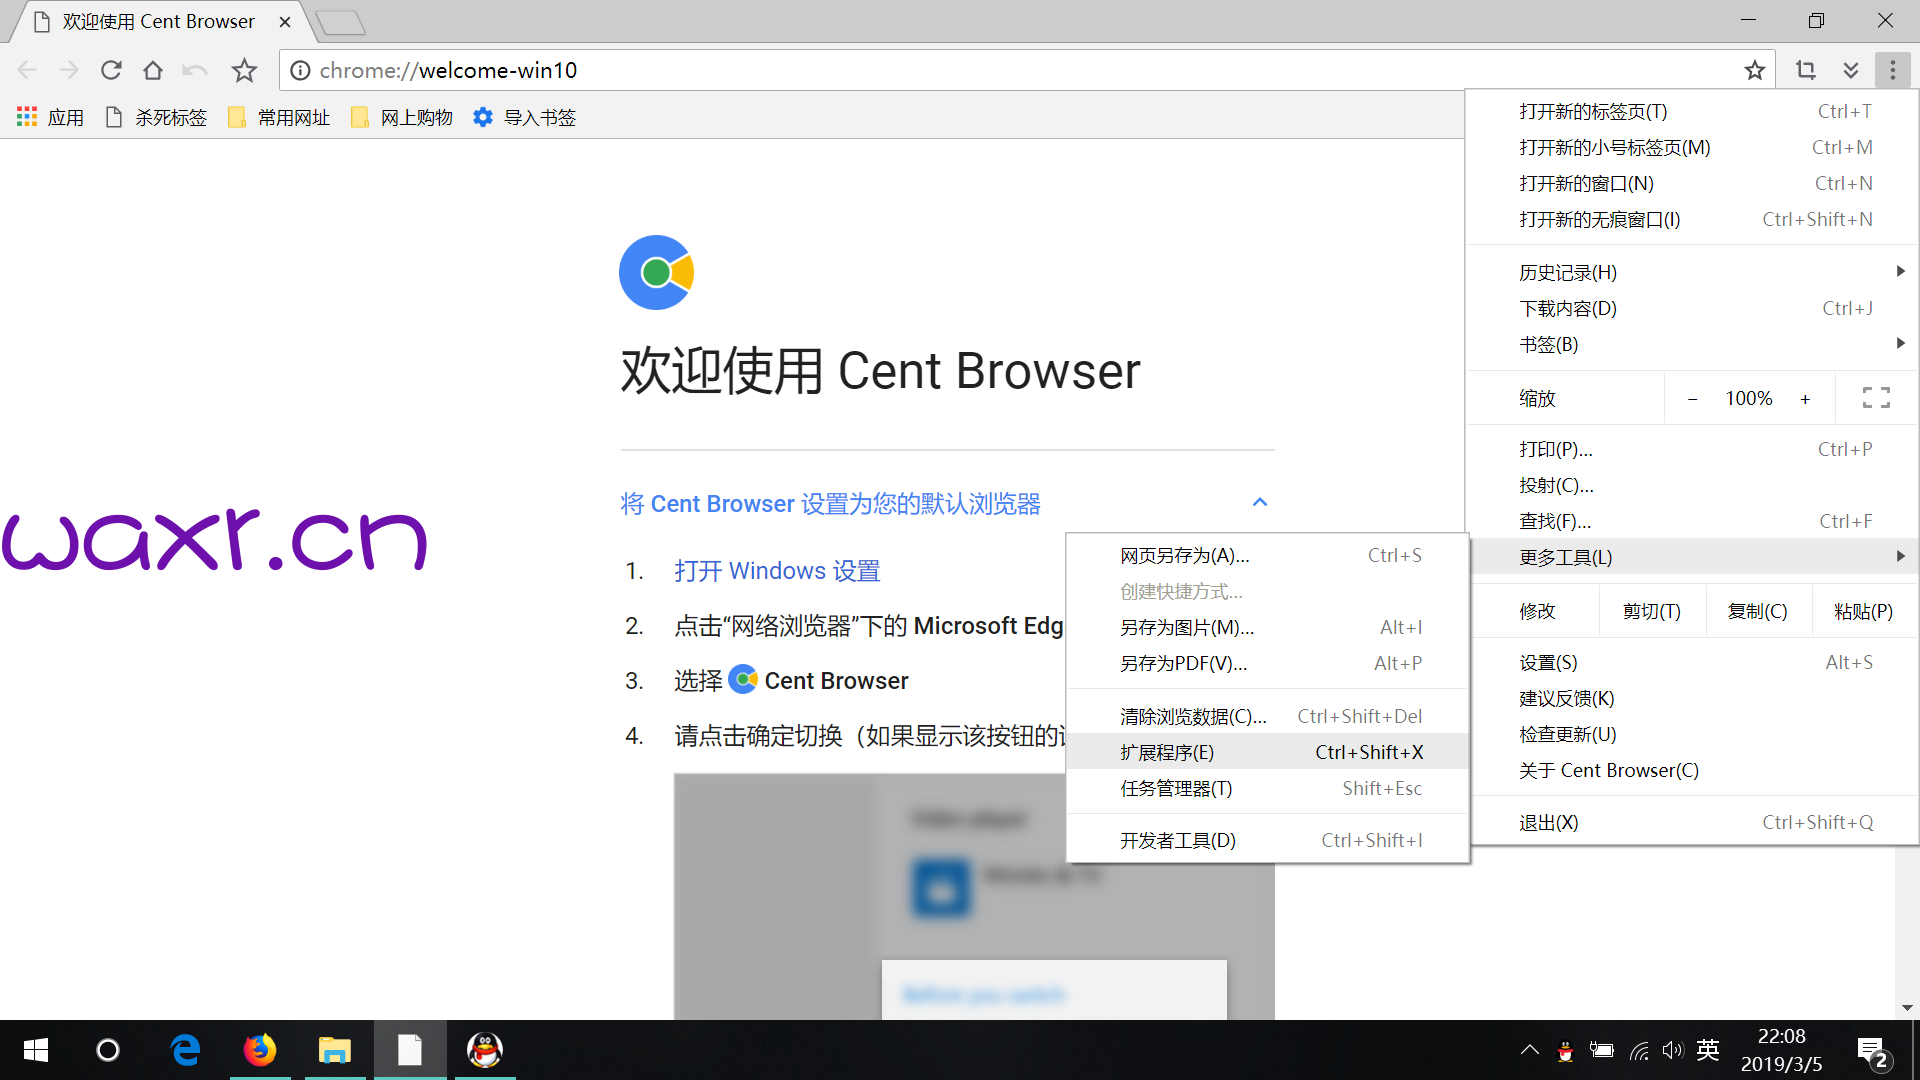Choose 另存为PDF(V)...
The image size is (1920, 1080).
1268,663
